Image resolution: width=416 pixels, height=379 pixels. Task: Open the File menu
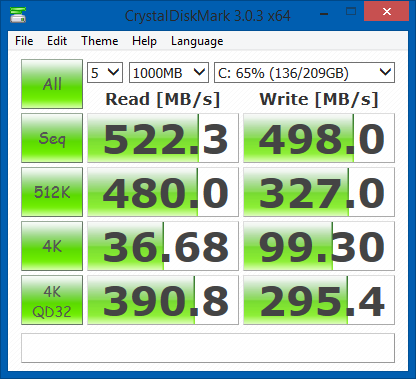[x=24, y=41]
